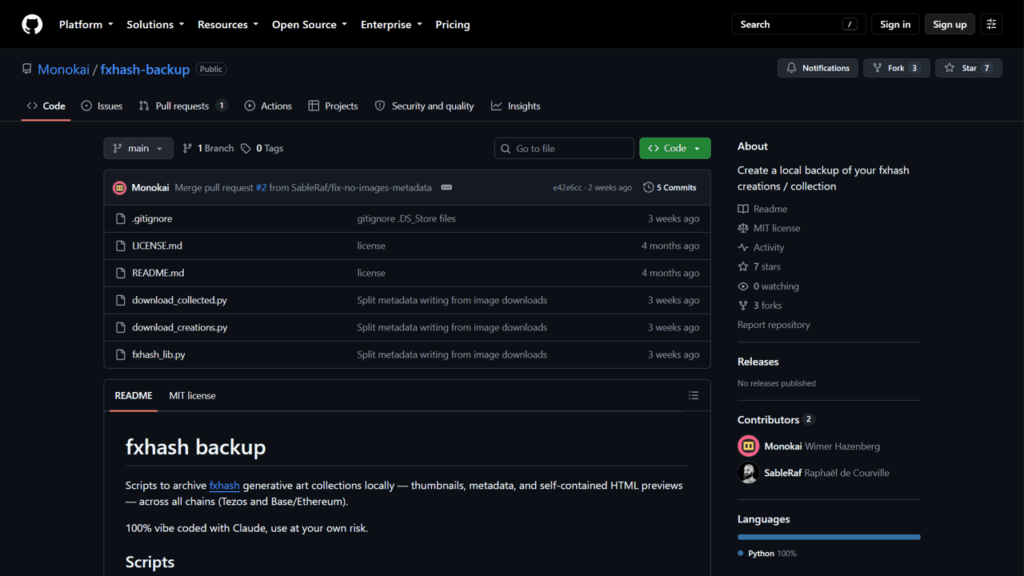The image size is (1024, 576).
Task: Open download_collected.py's Split metadata commit message
Action: coord(452,300)
